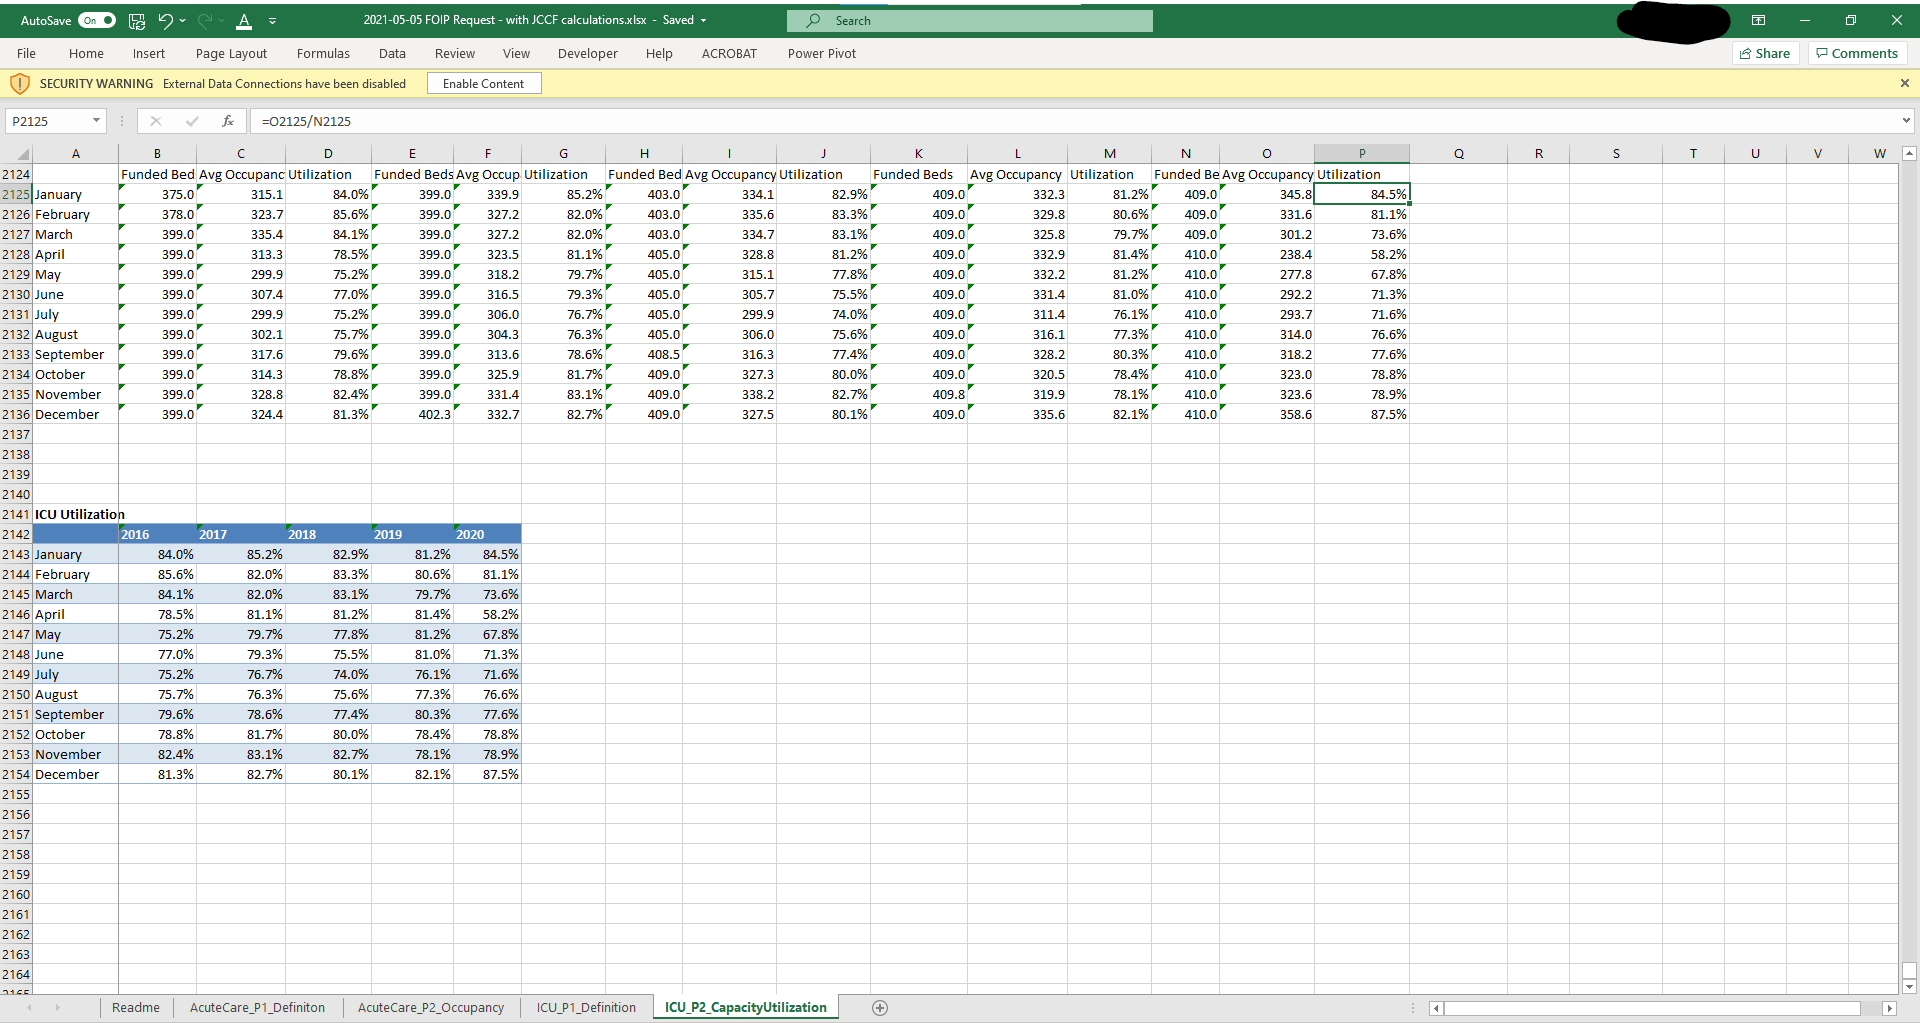The height and width of the screenshot is (1023, 1920).
Task: Switch to the AcuteCare_P2_Occupancy sheet
Action: 430,1007
